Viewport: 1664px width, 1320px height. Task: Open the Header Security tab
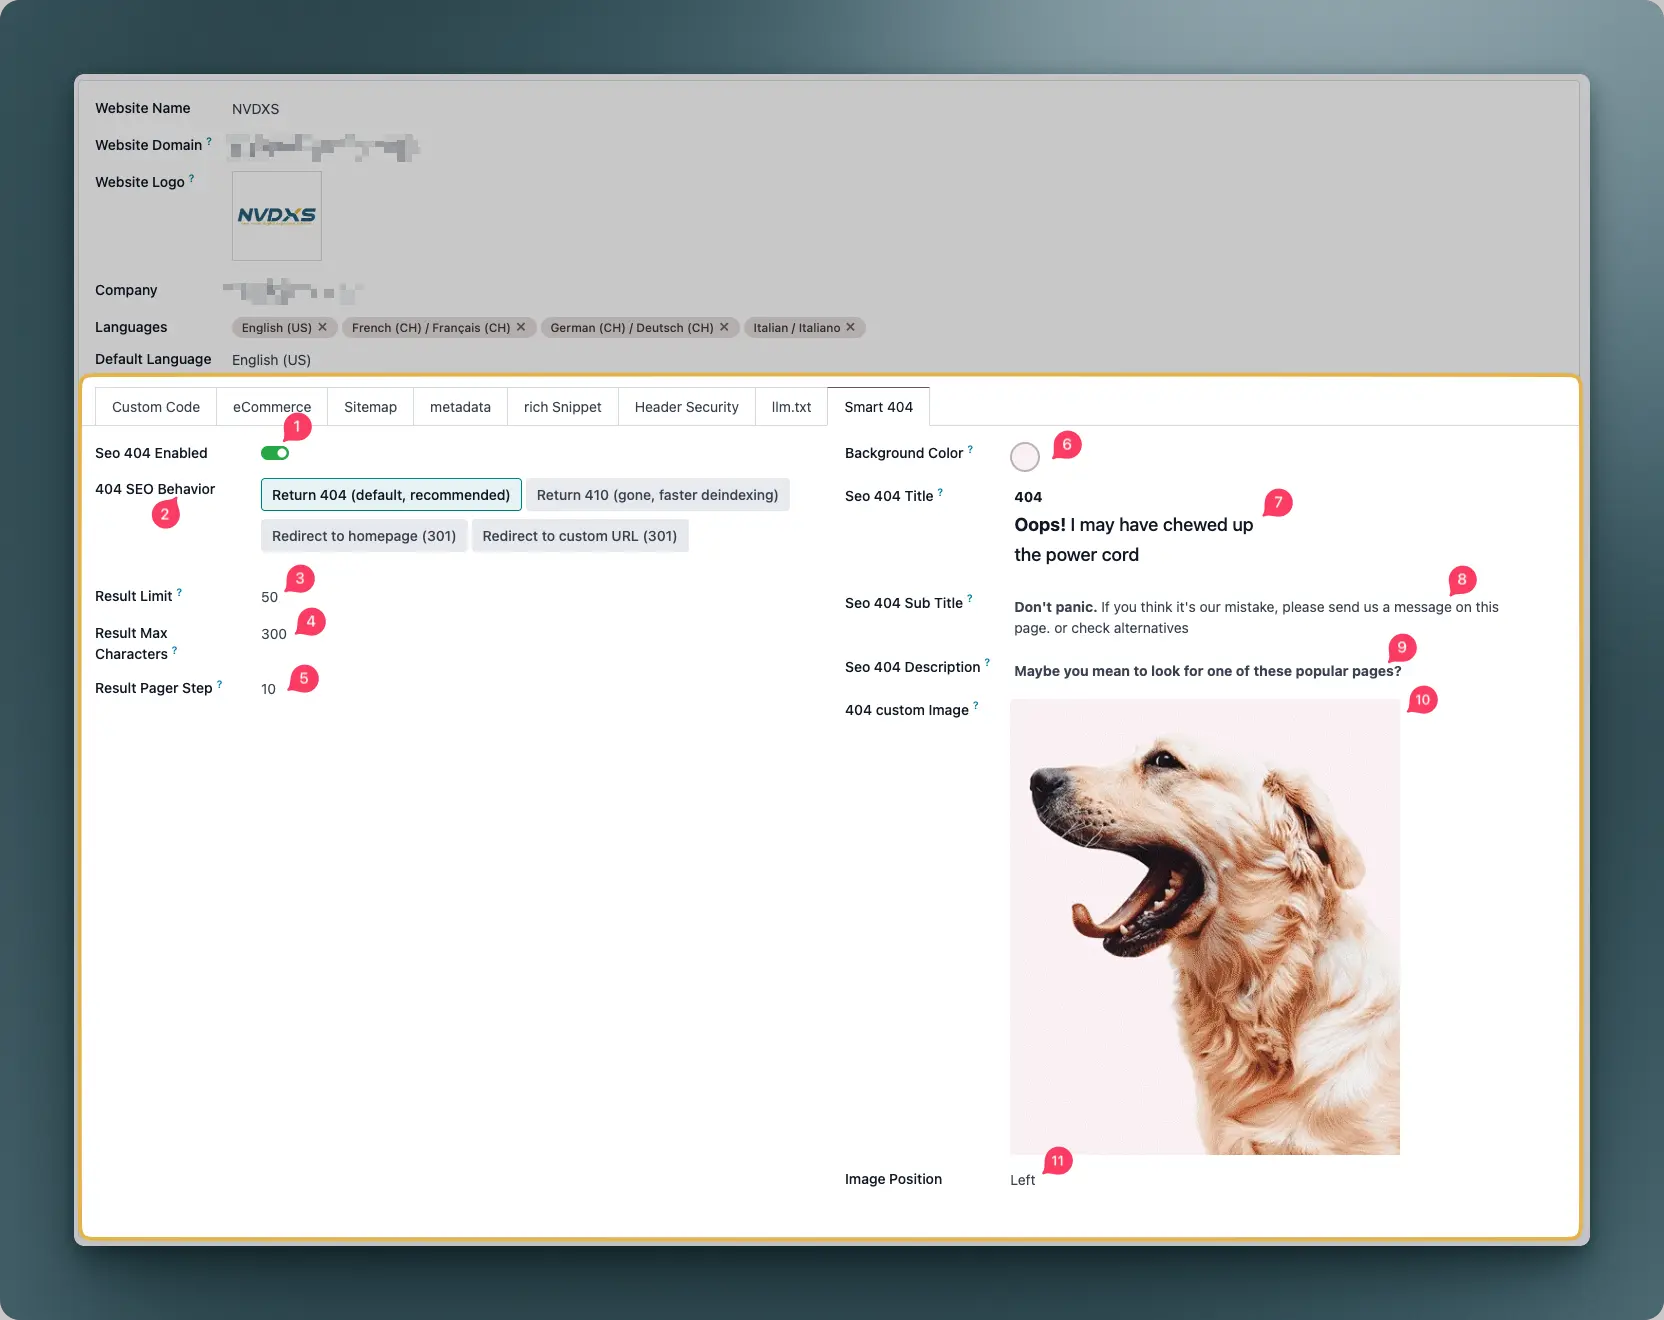pyautogui.click(x=686, y=407)
